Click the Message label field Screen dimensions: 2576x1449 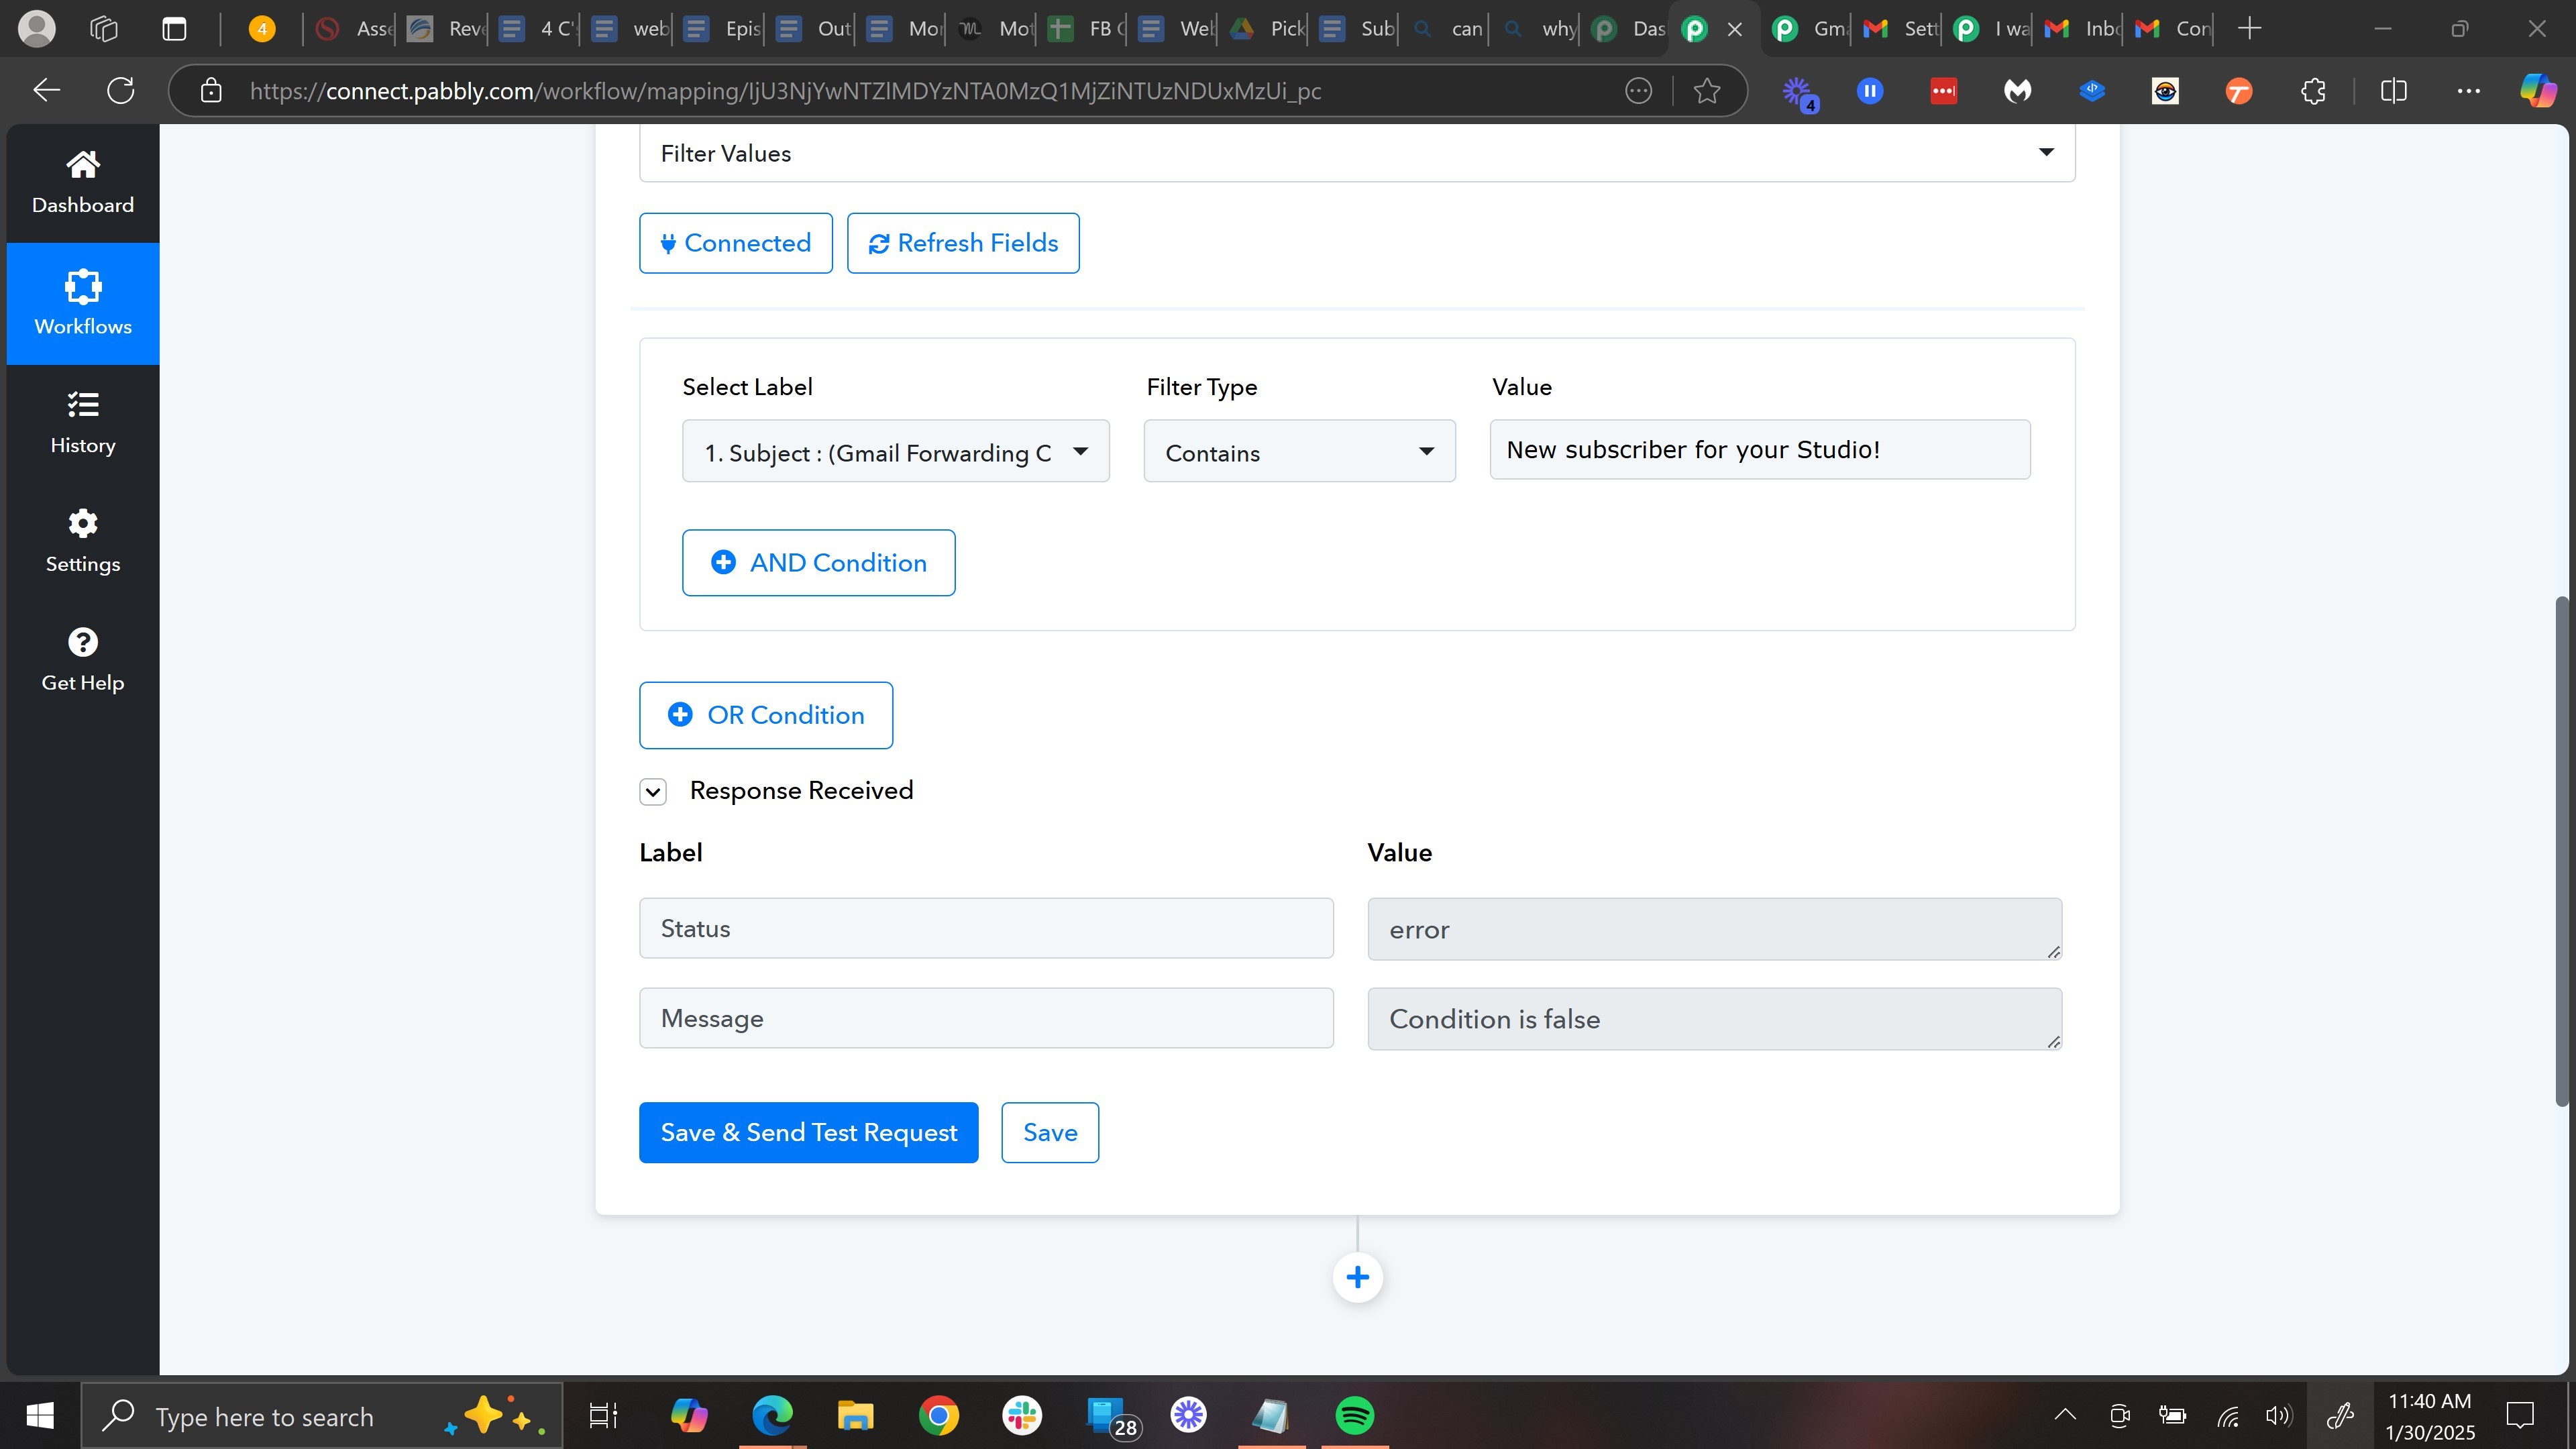986,1018
